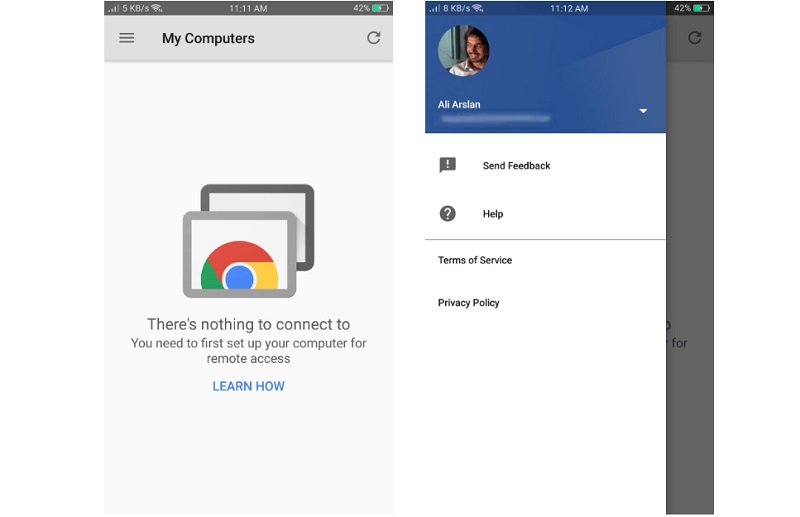
Task: Open Ali Arslan's profile picture
Action: pyautogui.click(x=463, y=51)
